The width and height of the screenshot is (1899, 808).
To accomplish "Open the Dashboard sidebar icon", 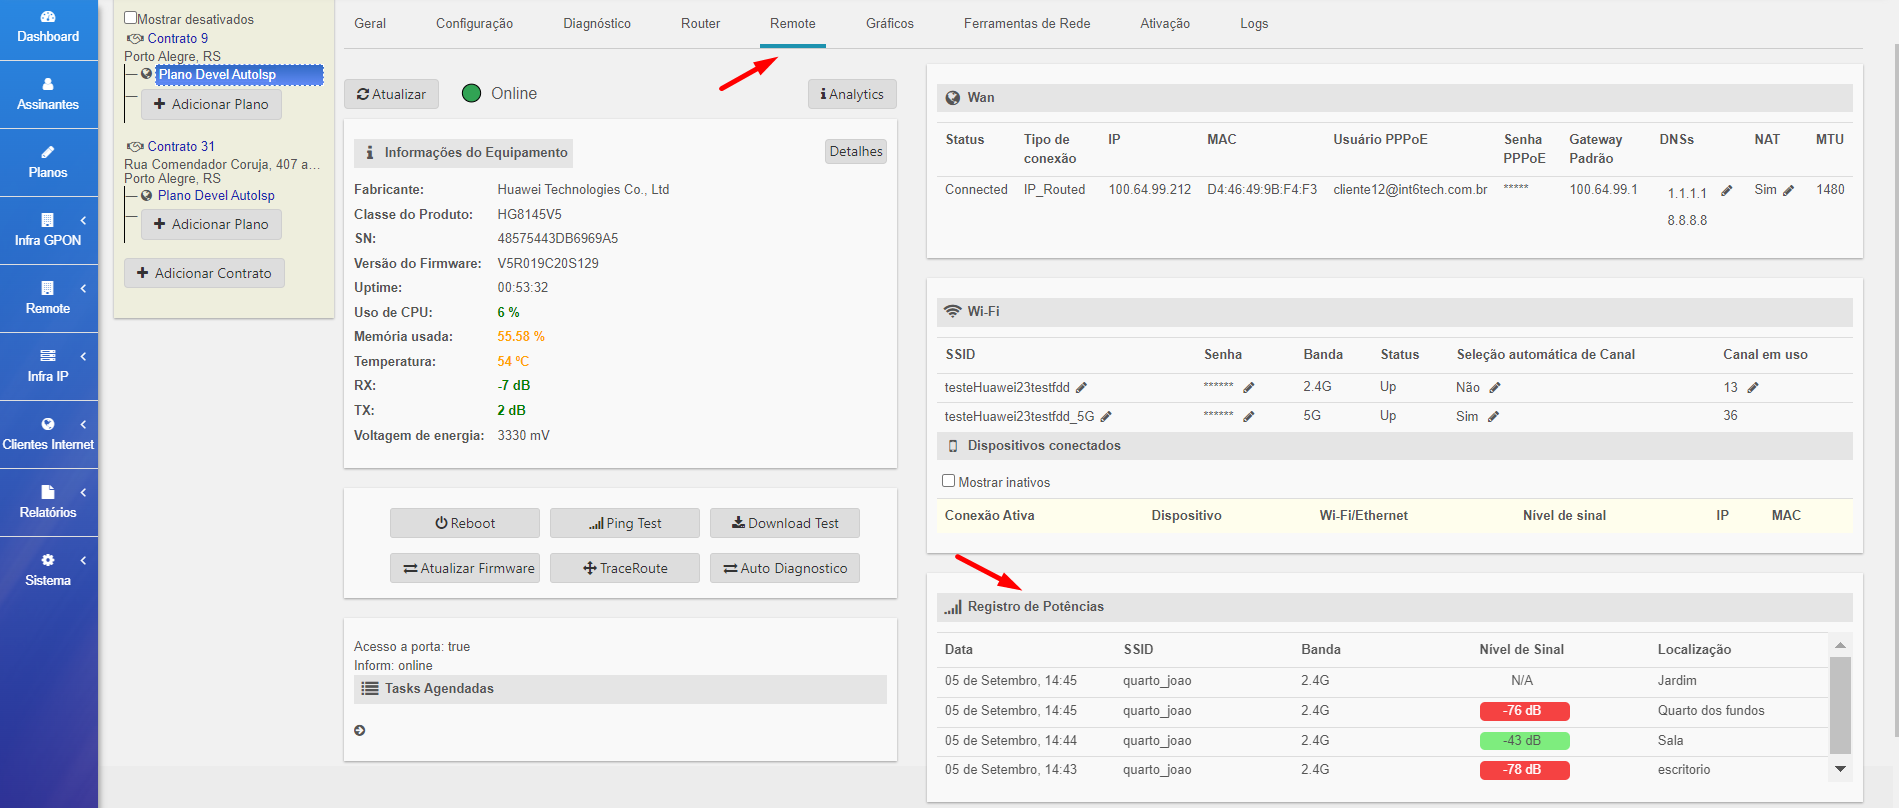I will coord(48,27).
